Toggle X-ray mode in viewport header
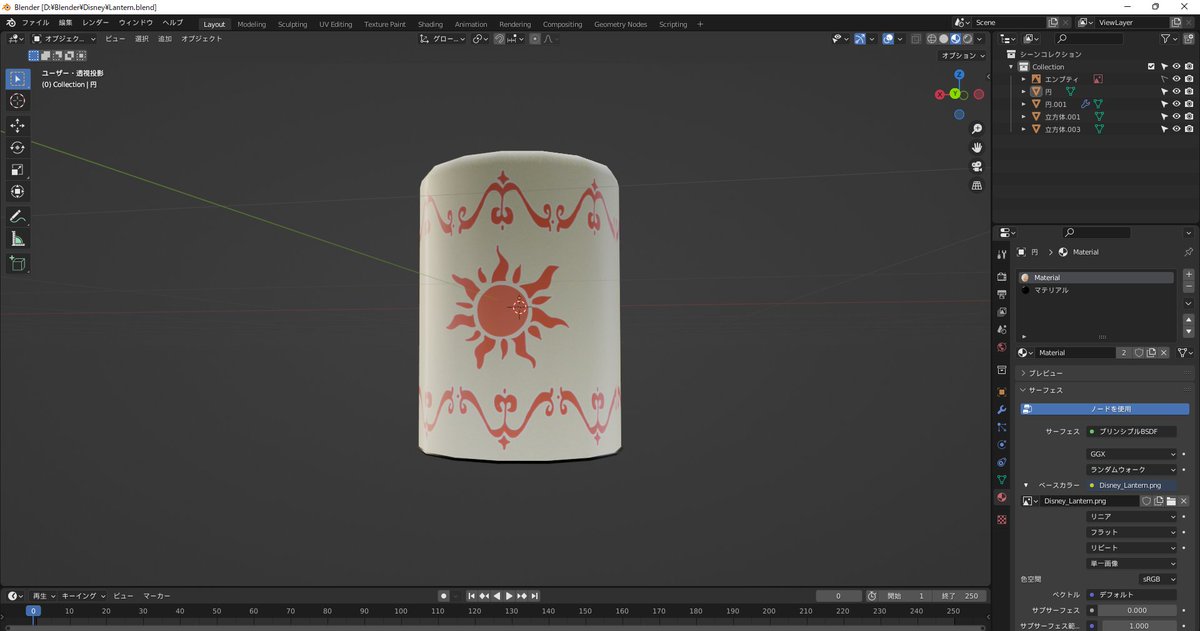 pos(915,39)
